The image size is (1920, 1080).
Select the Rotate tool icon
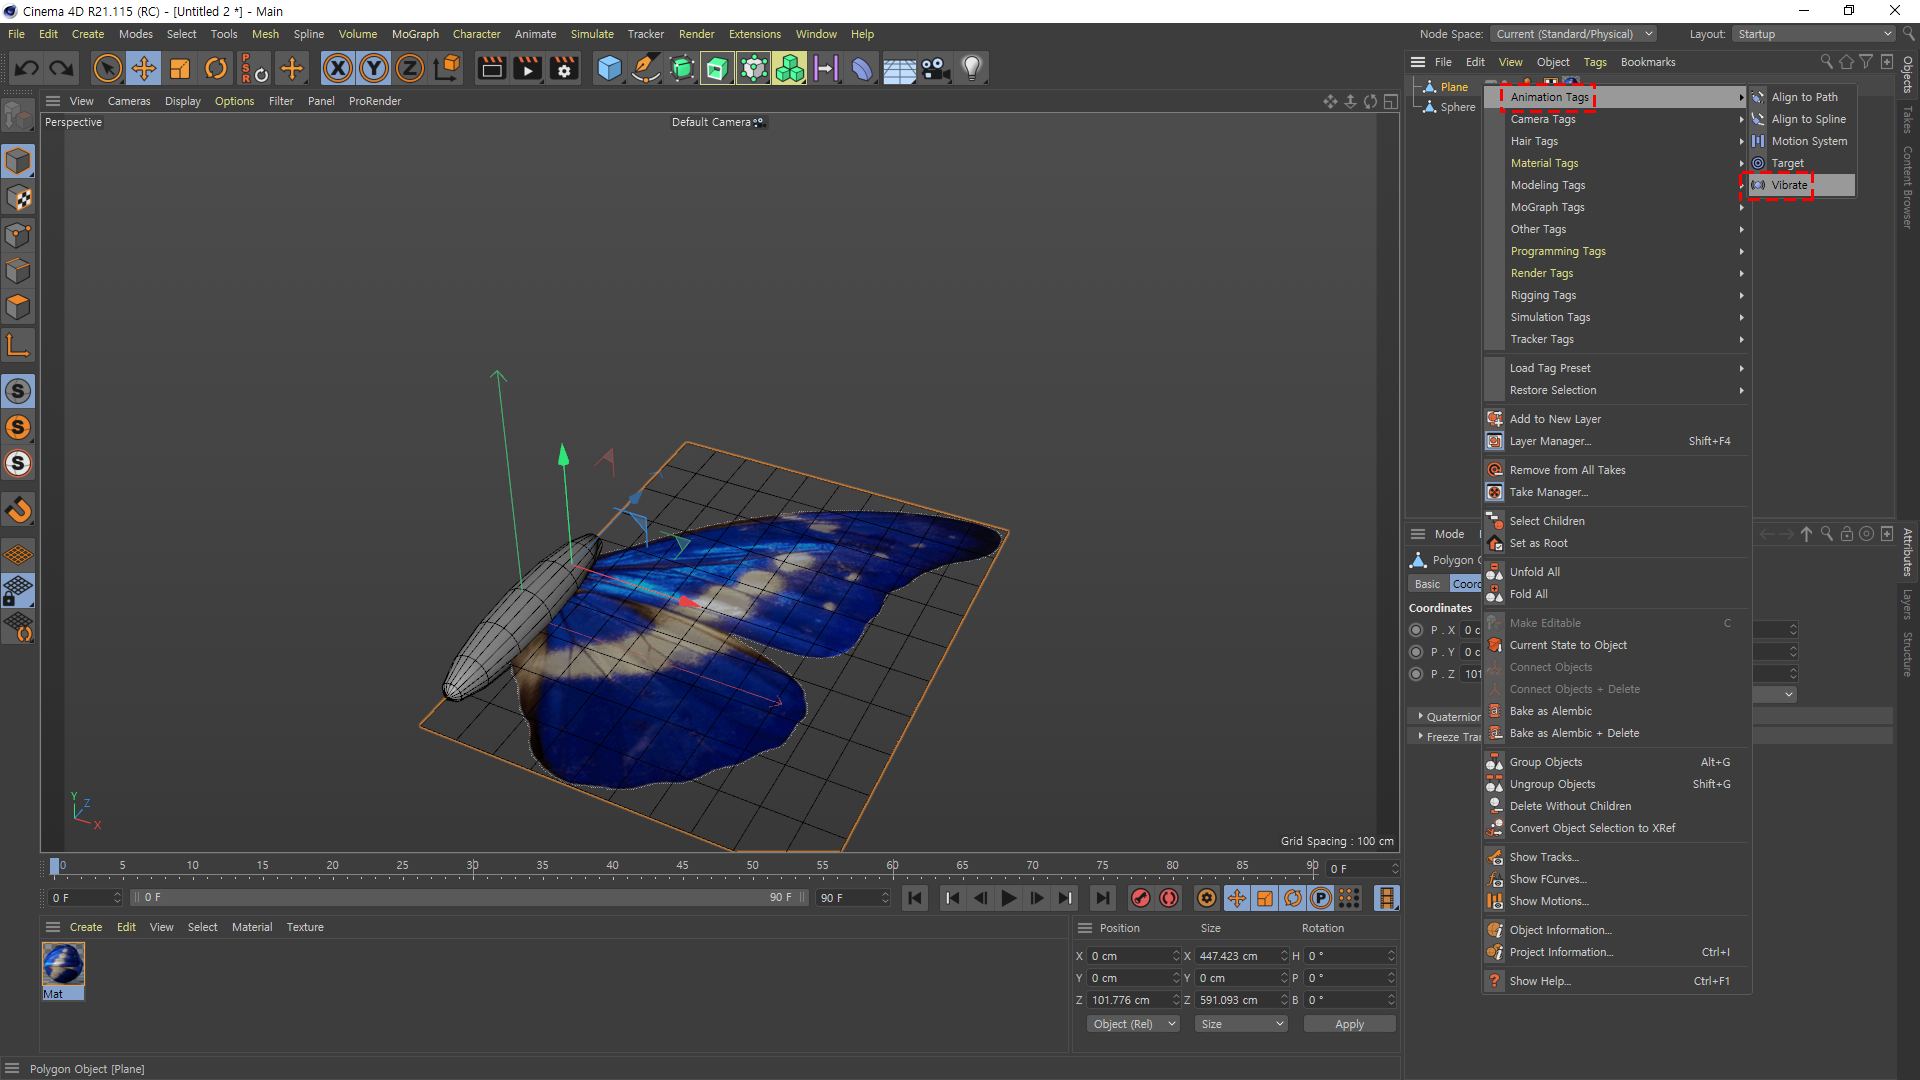click(x=216, y=69)
